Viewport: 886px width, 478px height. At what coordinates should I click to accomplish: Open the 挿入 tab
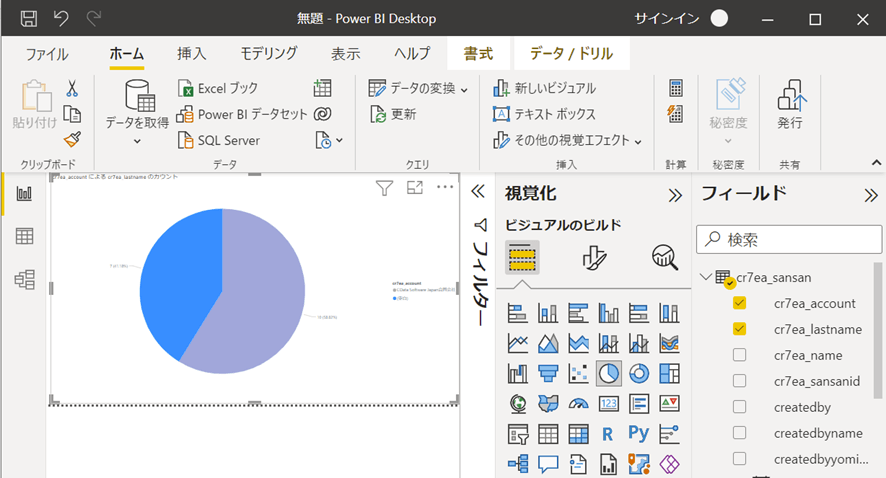coord(192,54)
